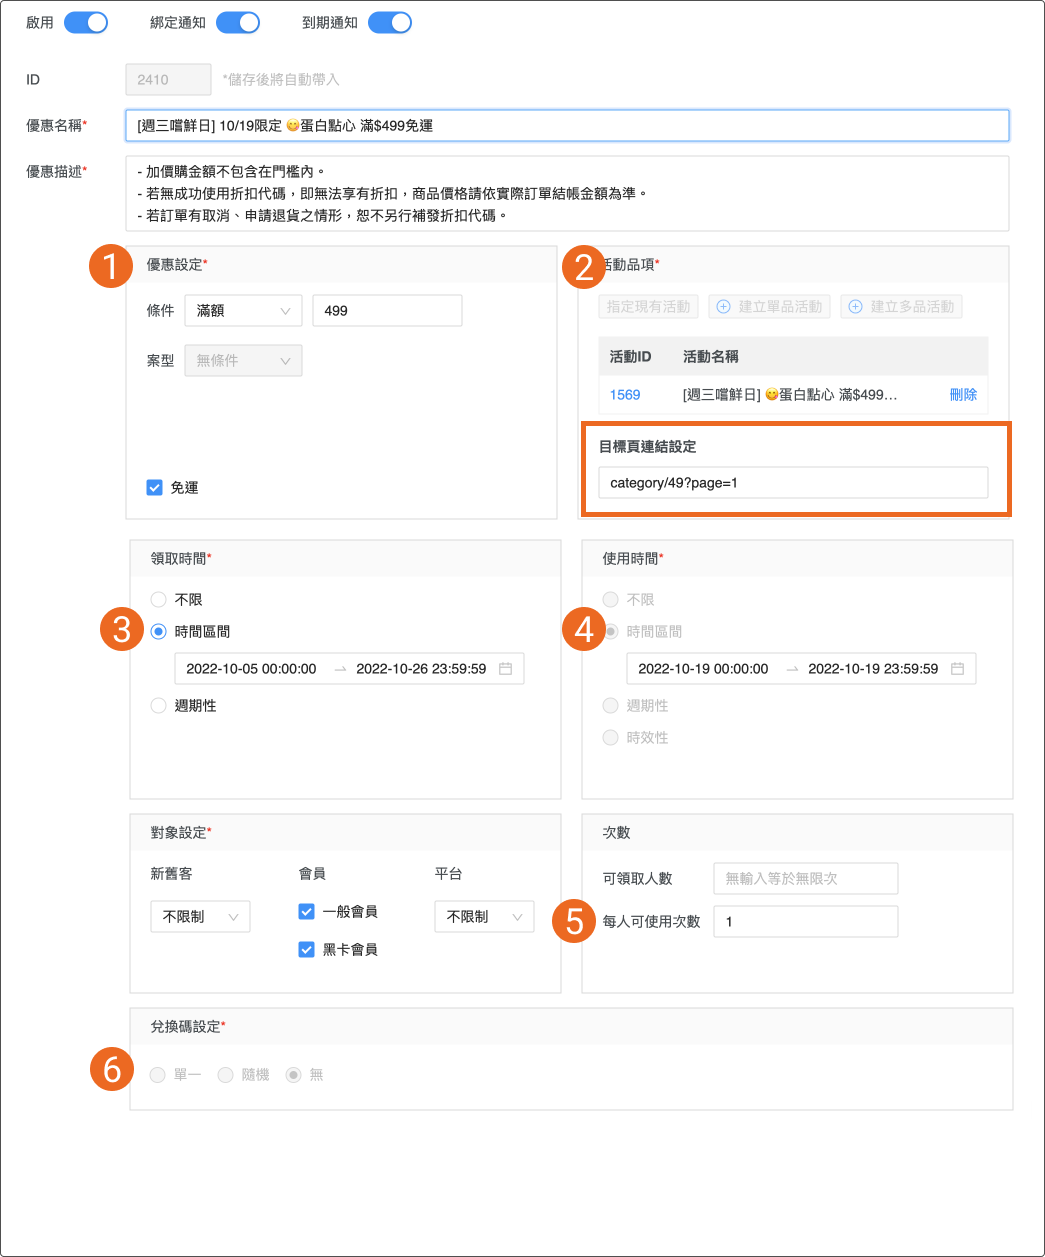Uncheck the 黑卡會員 checkbox
The width and height of the screenshot is (1045, 1257).
307,950
